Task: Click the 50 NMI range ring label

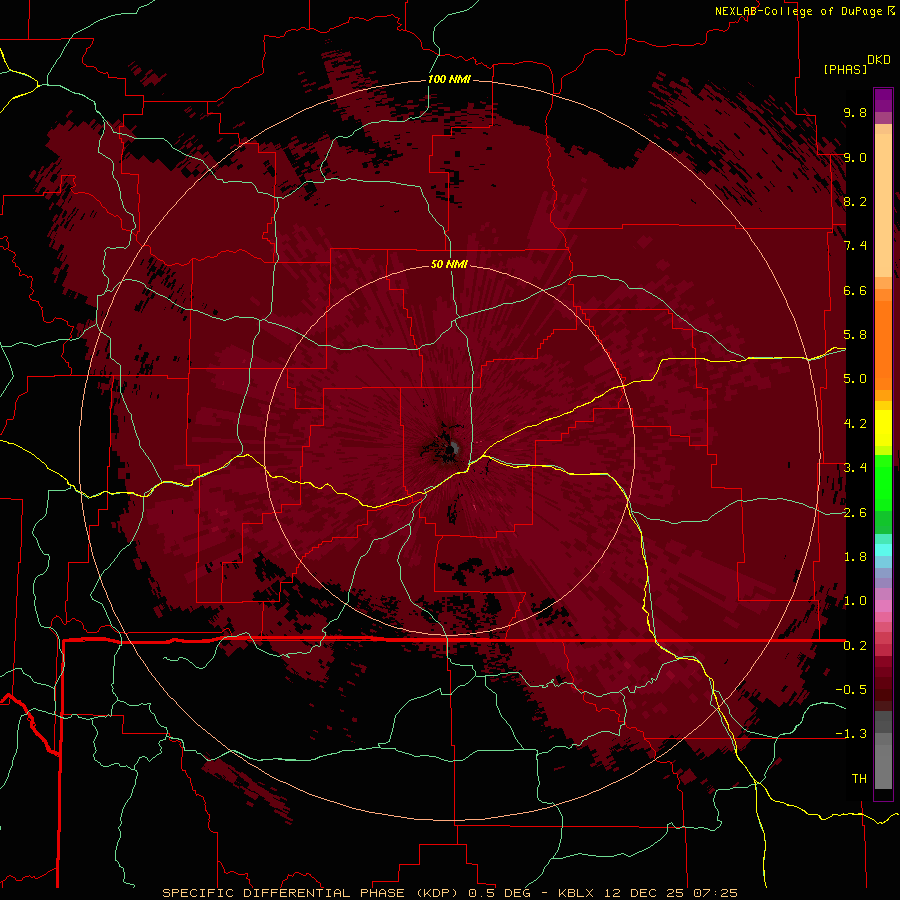Action: pos(449,265)
